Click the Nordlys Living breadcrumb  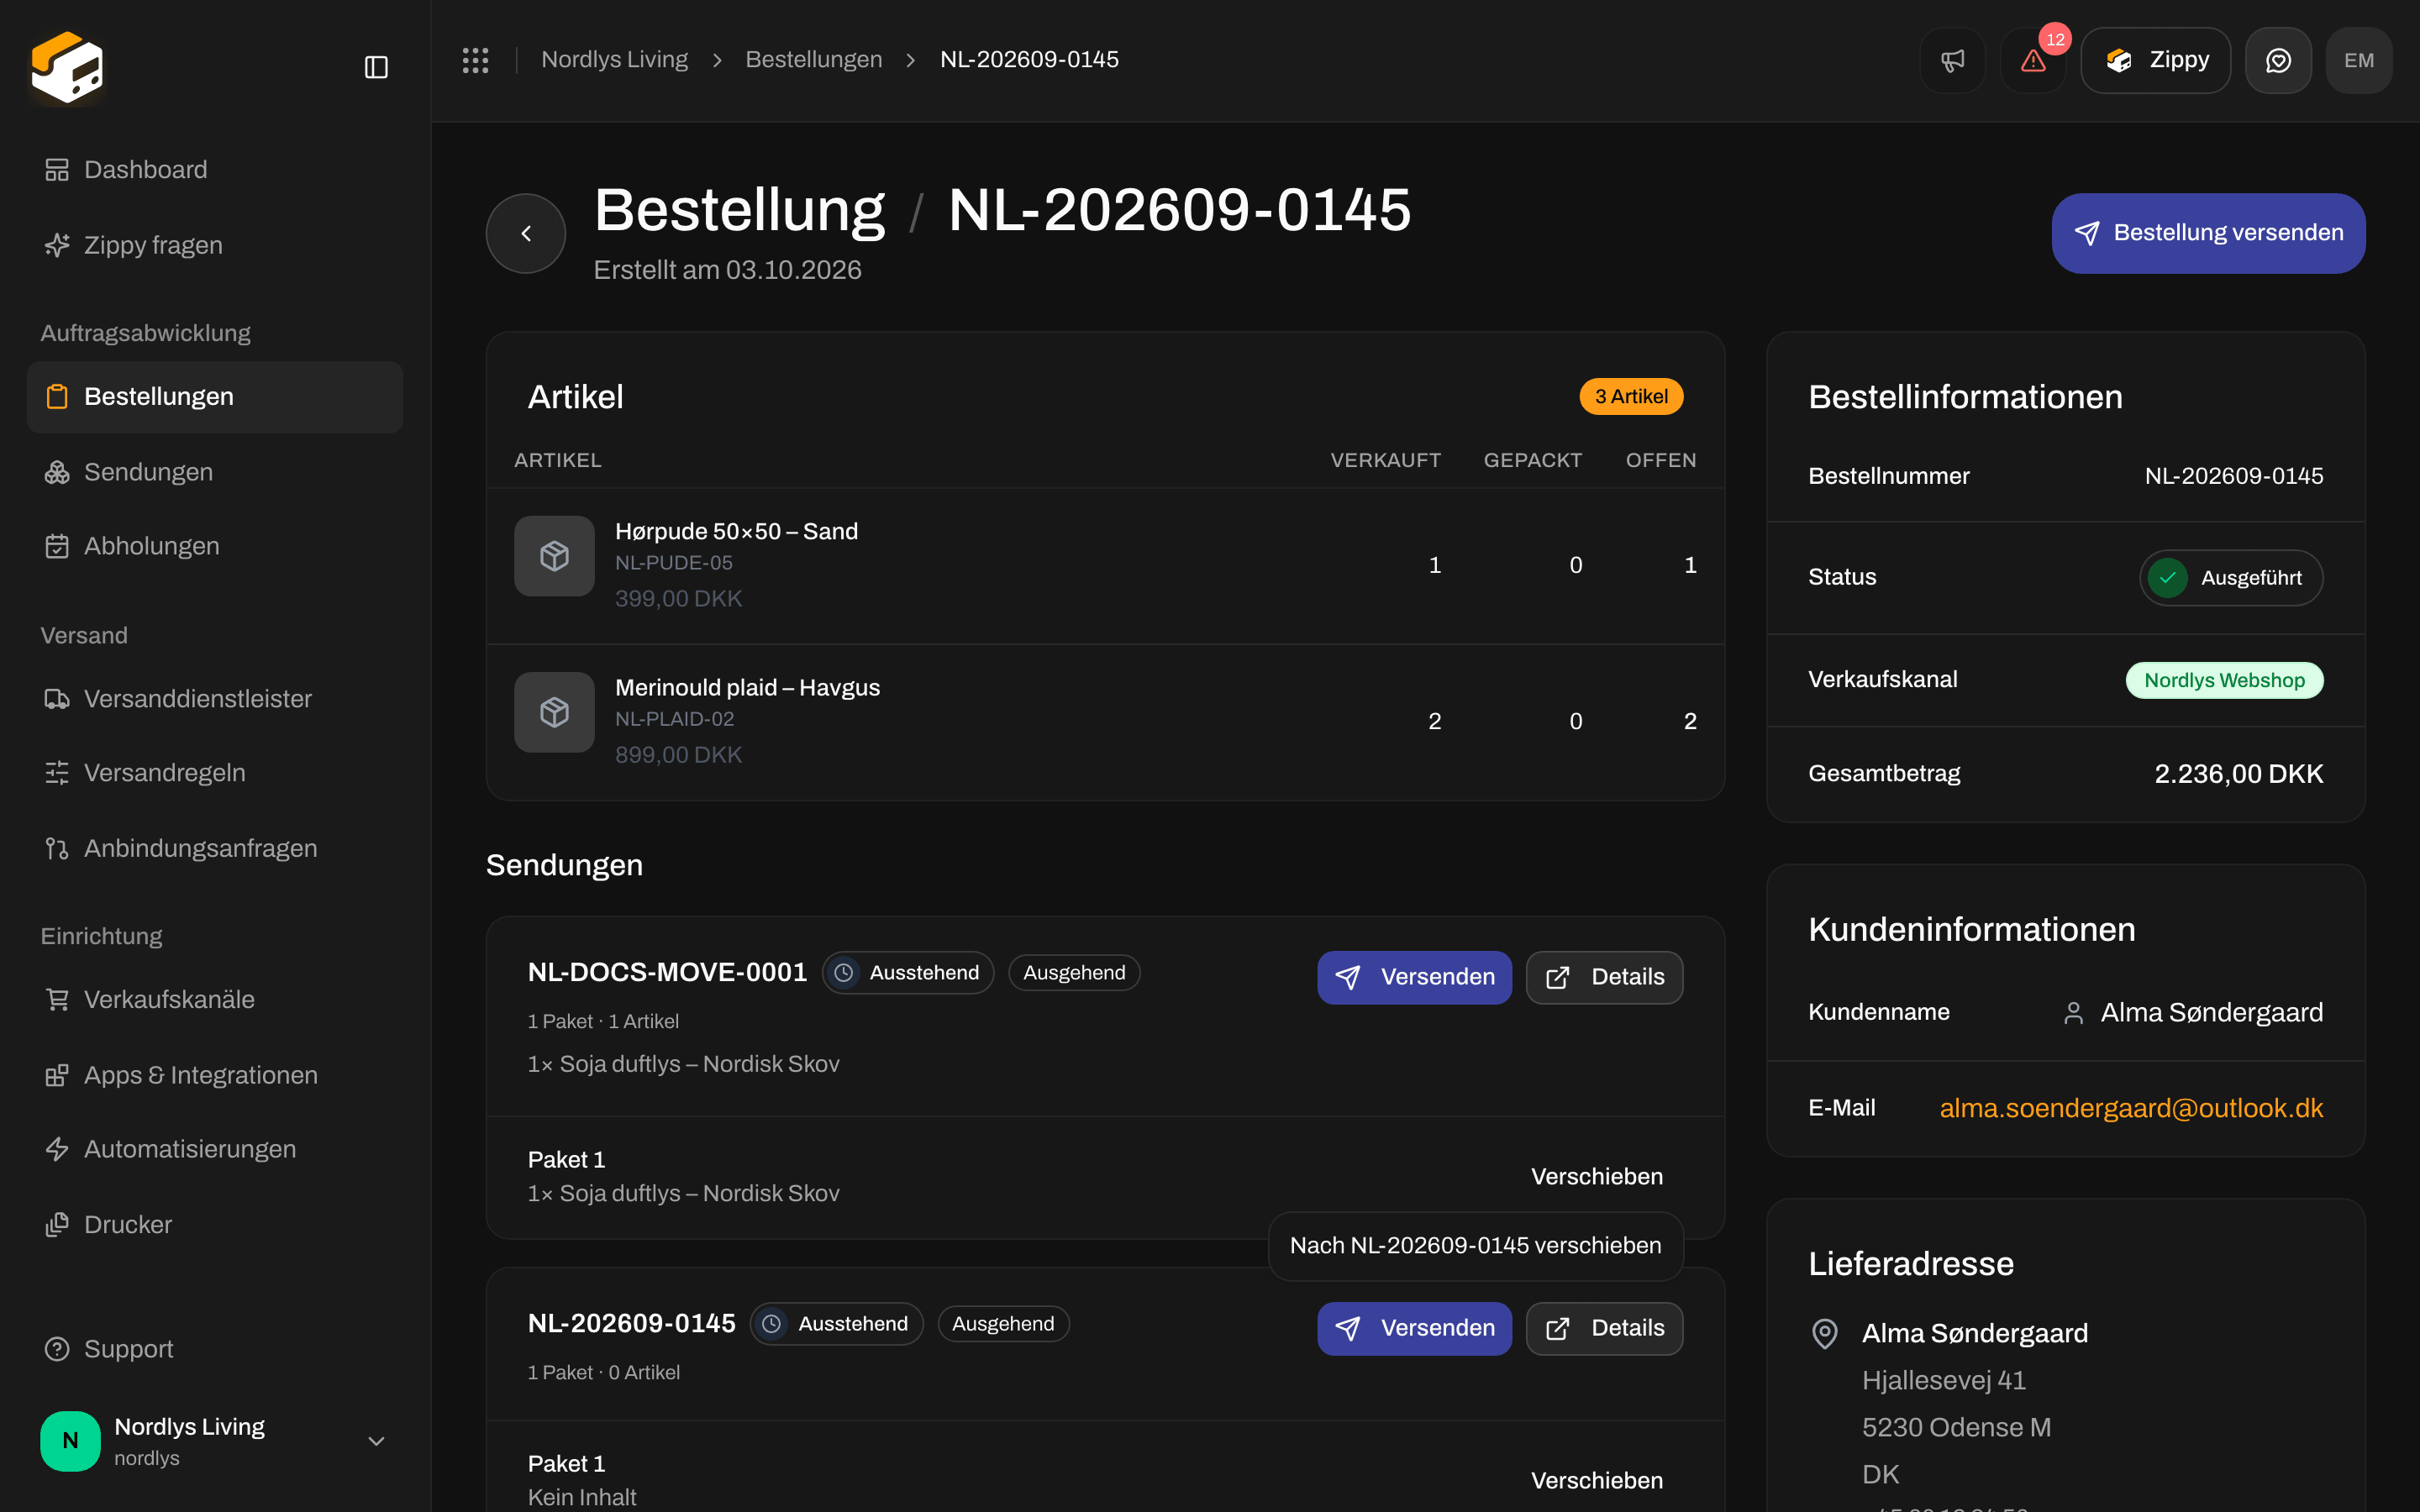614,60
